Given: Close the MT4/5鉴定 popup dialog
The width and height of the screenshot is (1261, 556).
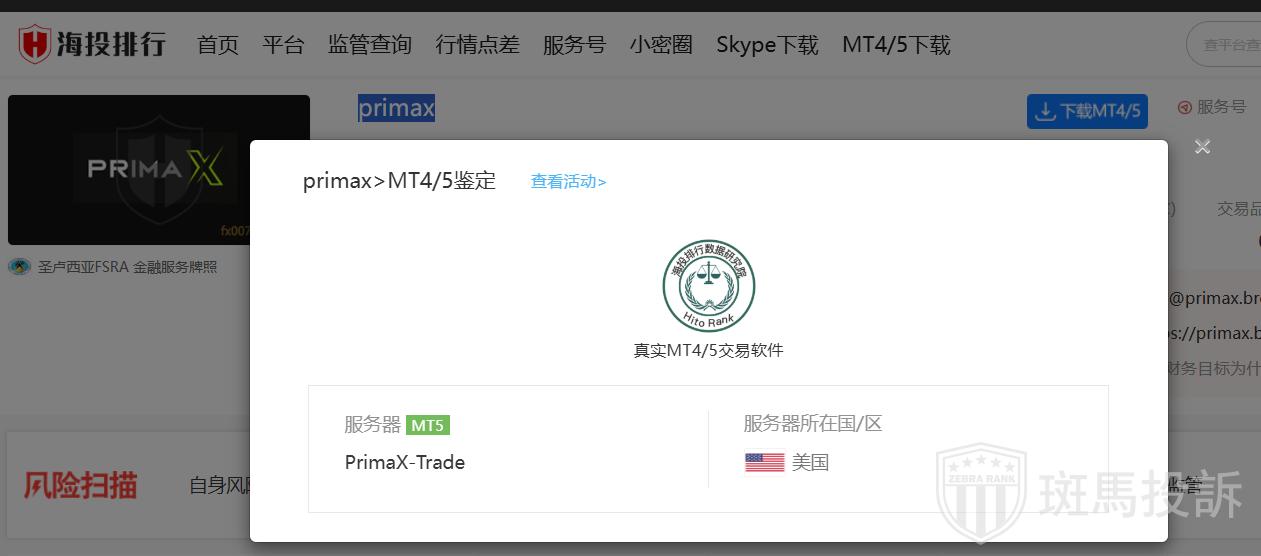Looking at the screenshot, I should pyautogui.click(x=1202, y=147).
